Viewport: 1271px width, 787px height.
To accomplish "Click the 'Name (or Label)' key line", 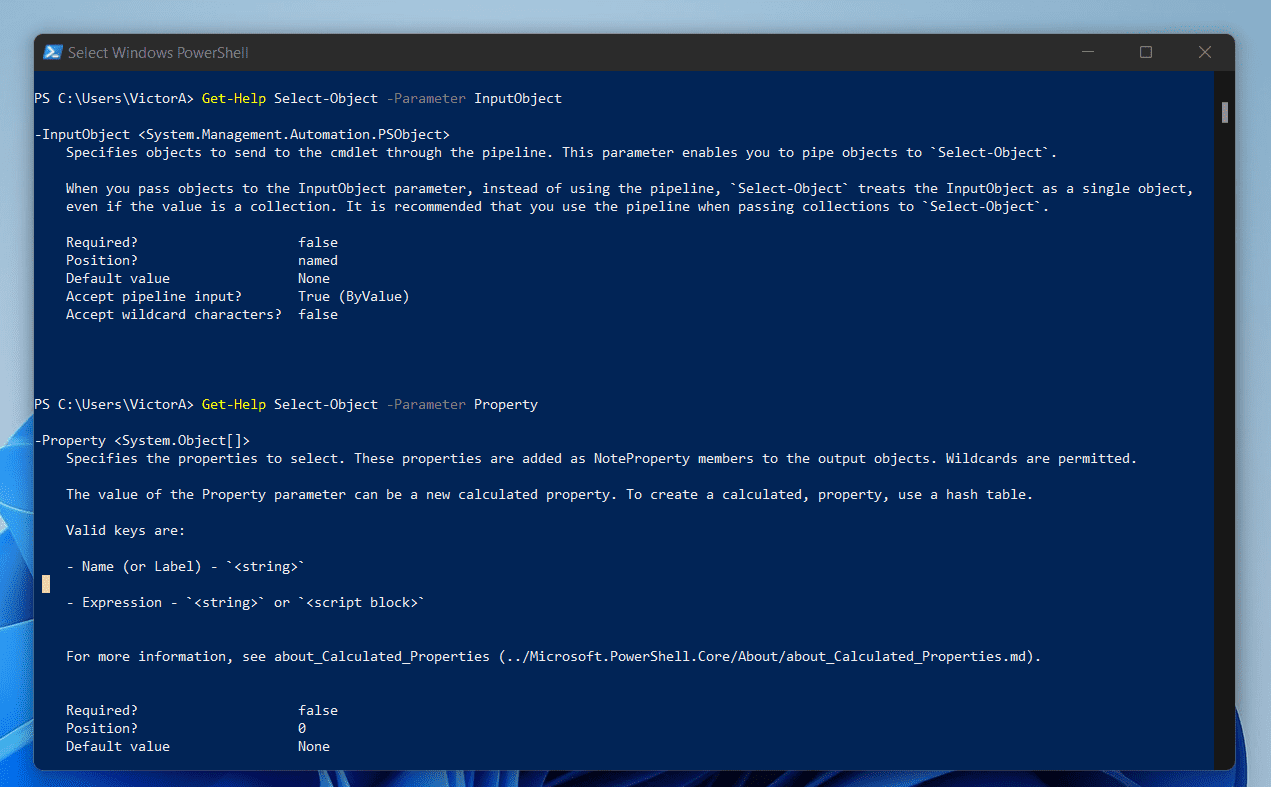I will pos(184,566).
